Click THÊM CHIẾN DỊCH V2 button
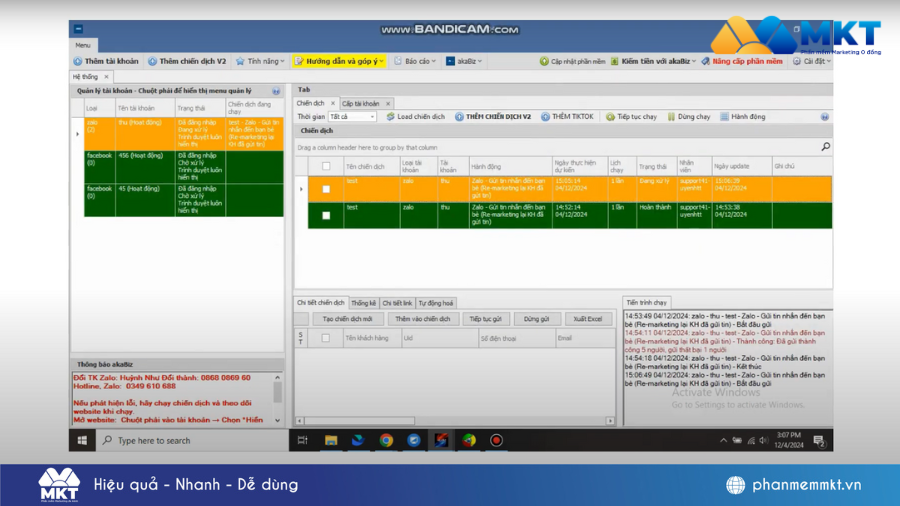The width and height of the screenshot is (900, 506). 493,116
